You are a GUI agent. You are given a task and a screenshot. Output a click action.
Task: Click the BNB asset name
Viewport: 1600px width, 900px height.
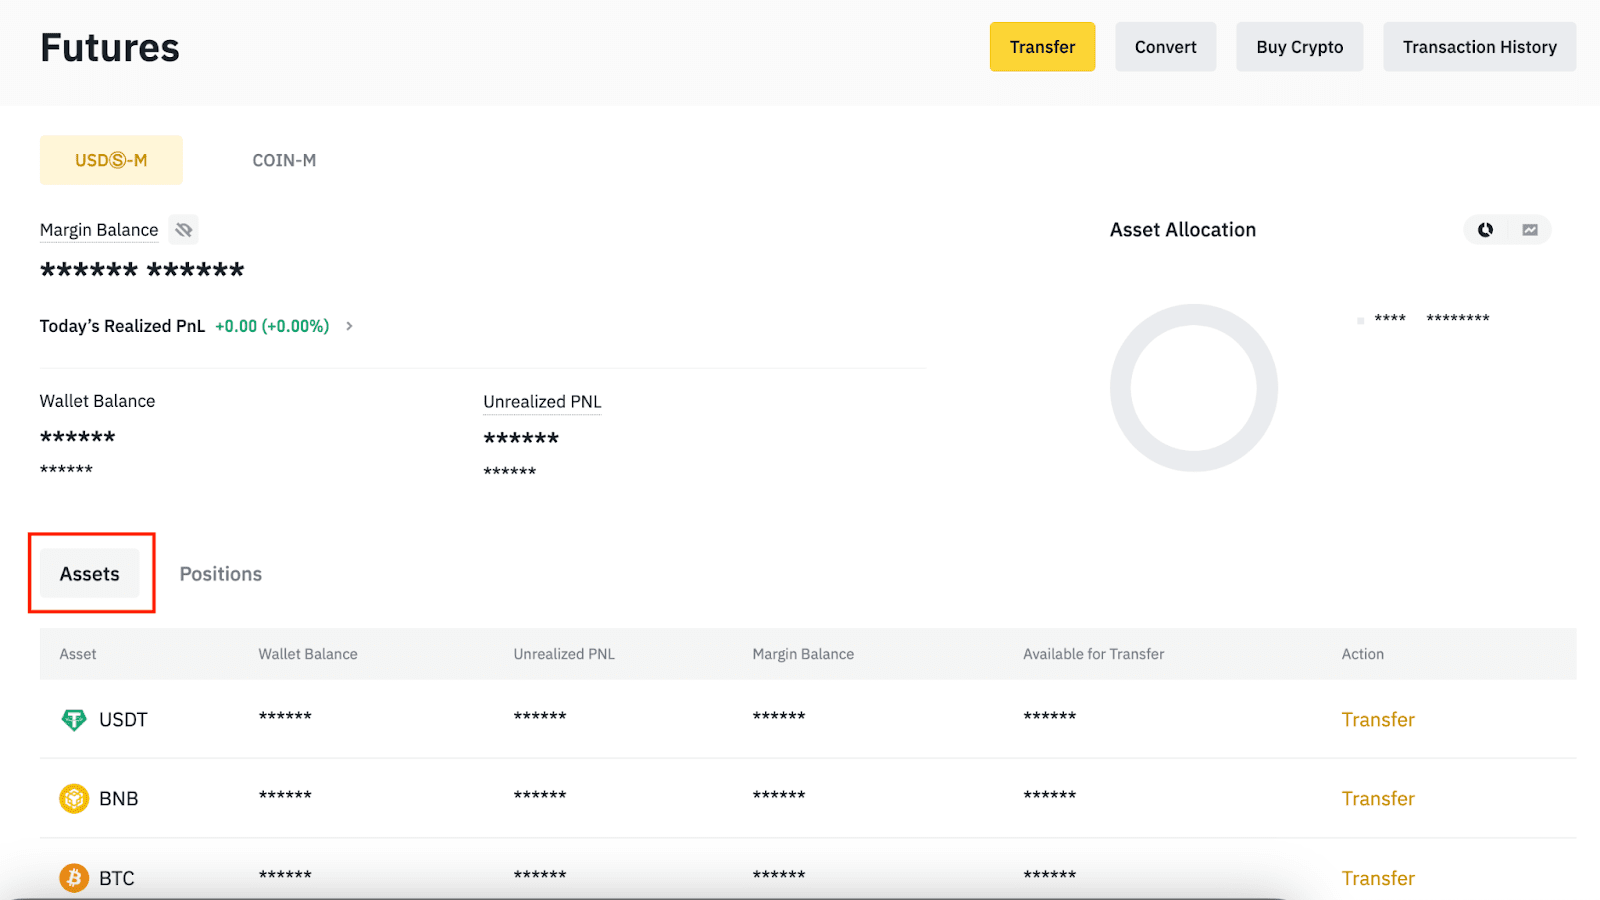tap(118, 799)
